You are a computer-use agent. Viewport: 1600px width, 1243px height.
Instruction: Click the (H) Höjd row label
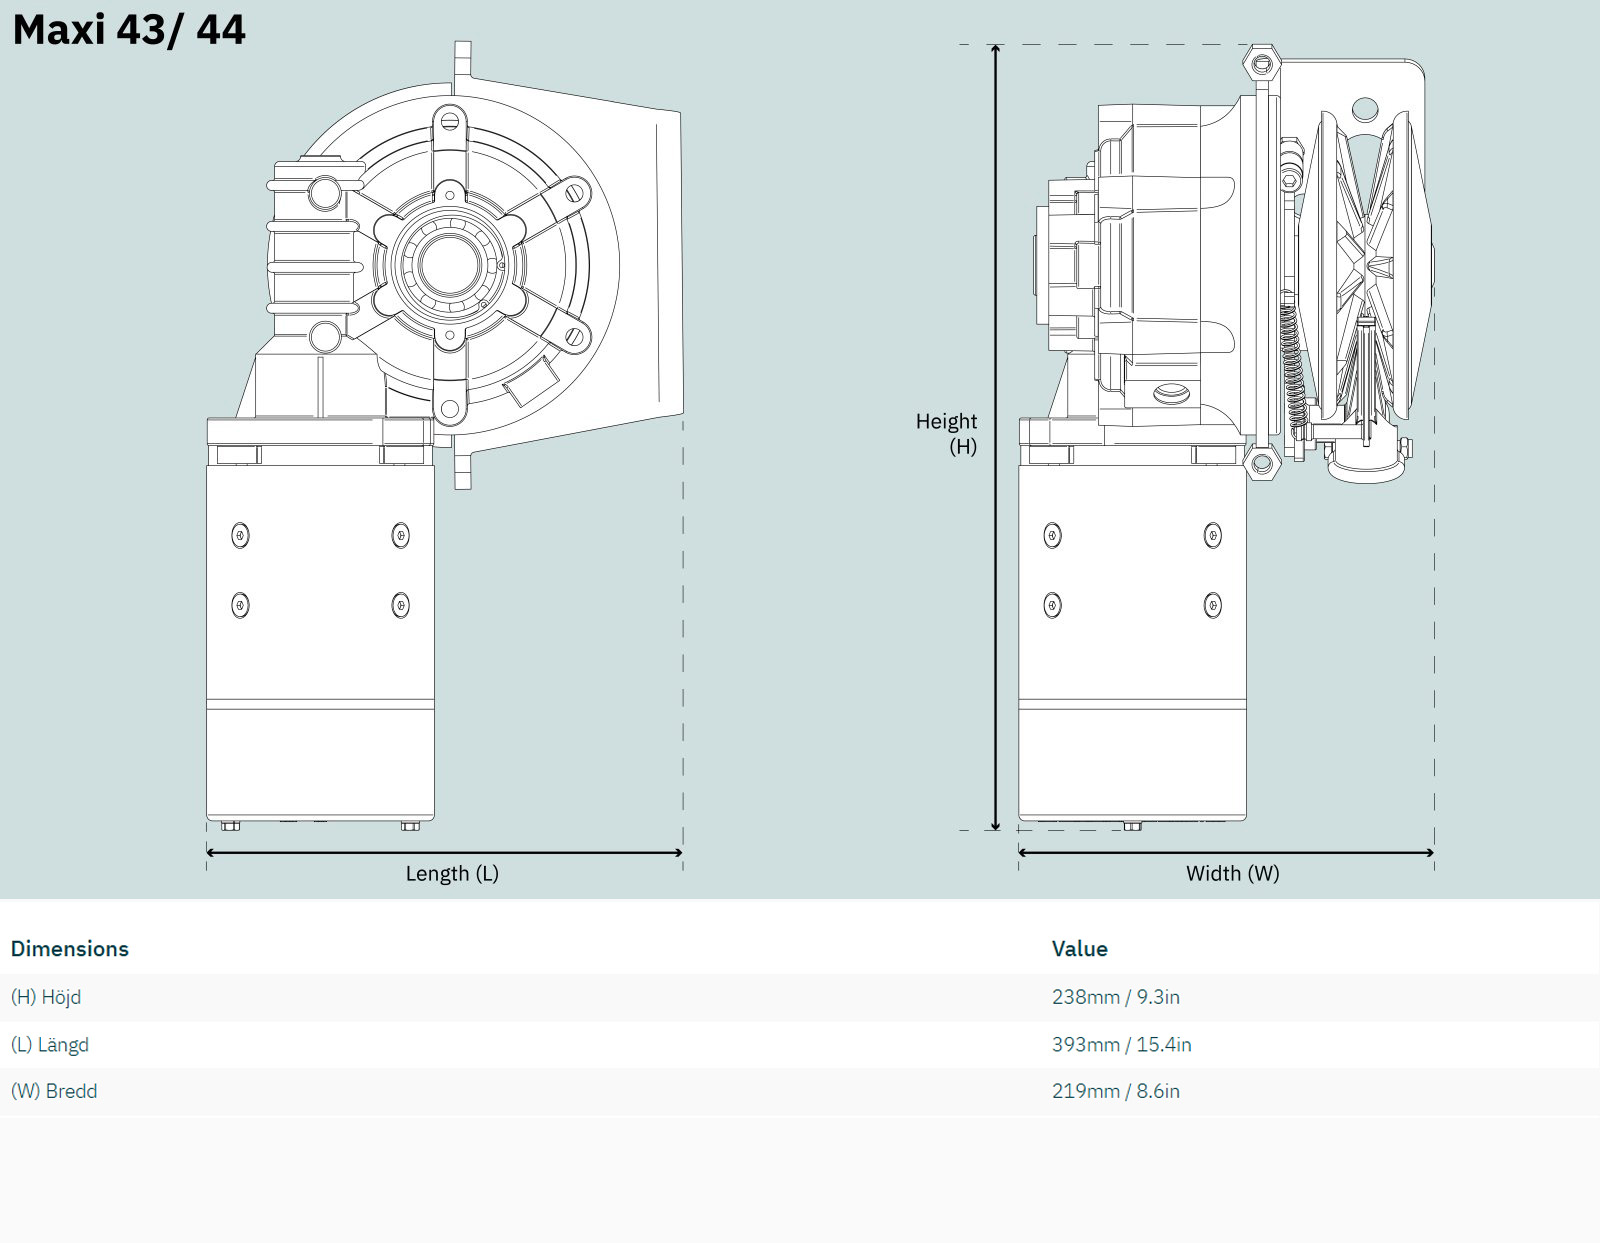point(46,997)
